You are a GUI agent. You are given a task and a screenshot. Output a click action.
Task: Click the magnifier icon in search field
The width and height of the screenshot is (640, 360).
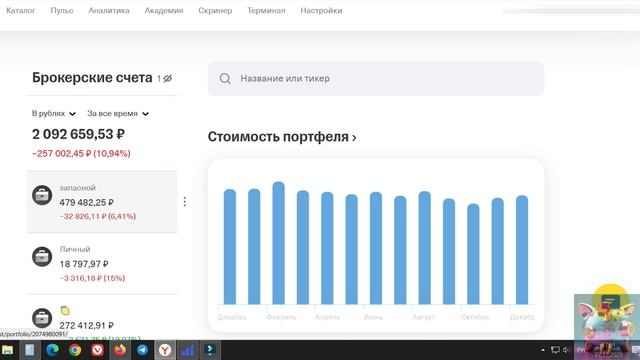coord(225,78)
